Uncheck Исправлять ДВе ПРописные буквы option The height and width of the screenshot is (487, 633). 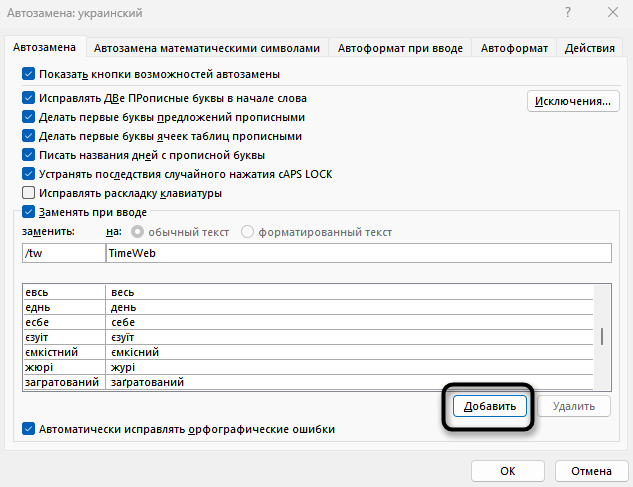pyautogui.click(x=28, y=98)
